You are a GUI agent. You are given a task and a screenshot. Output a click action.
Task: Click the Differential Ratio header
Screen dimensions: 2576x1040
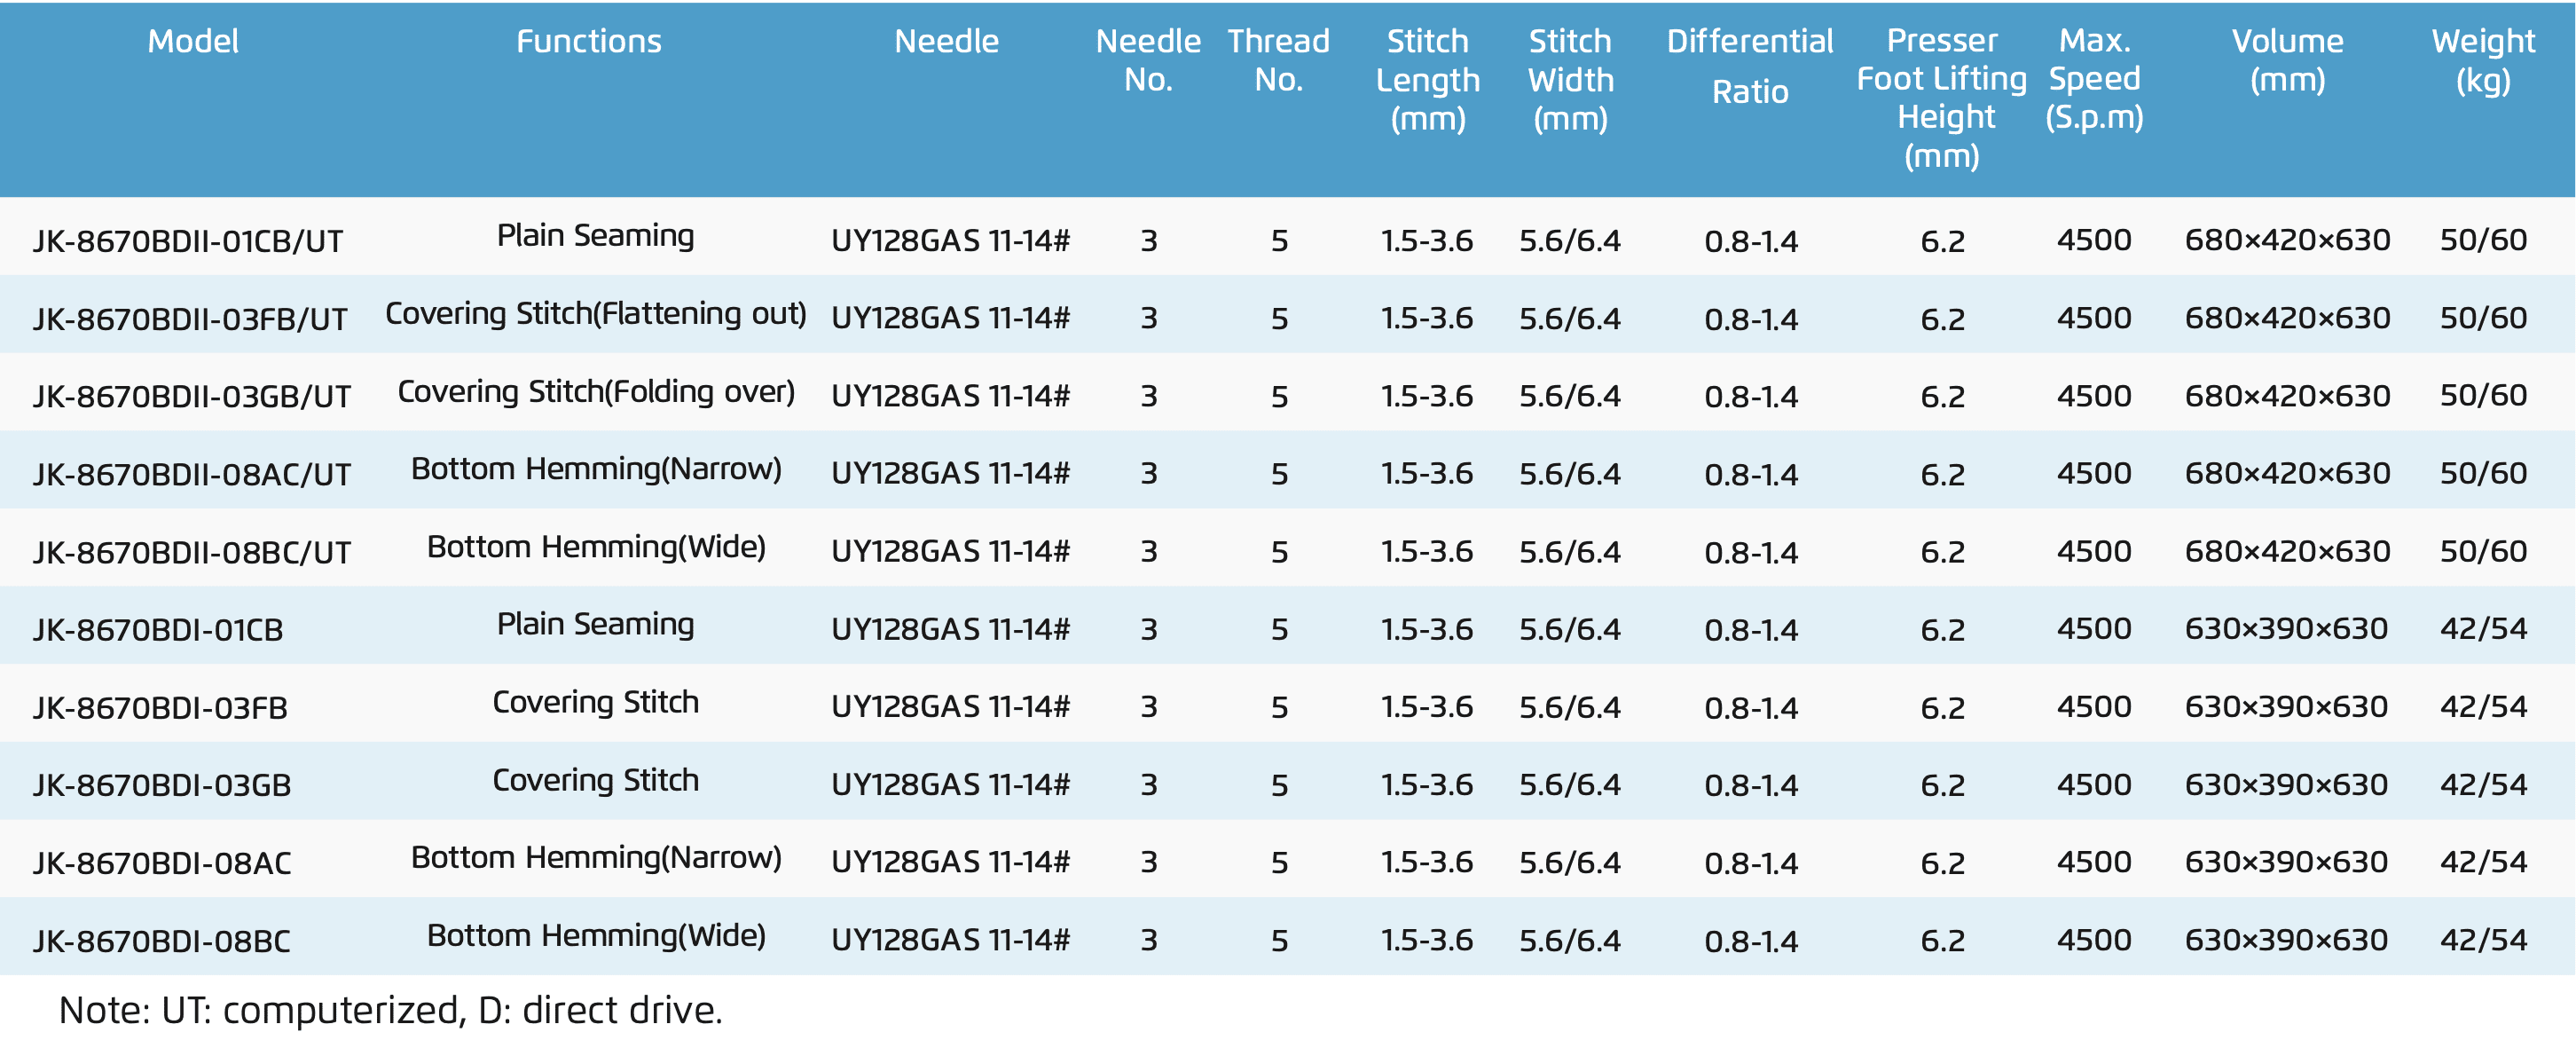1750,66
